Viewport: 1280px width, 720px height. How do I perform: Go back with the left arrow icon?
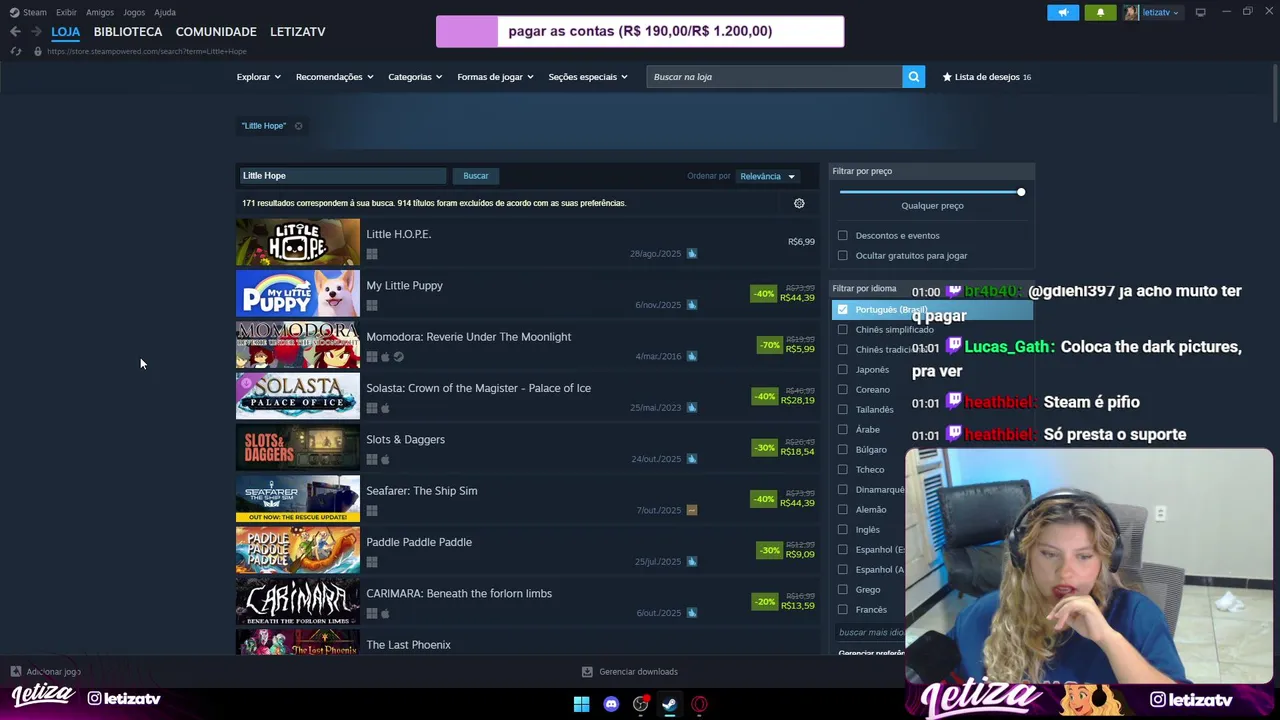[x=15, y=32]
